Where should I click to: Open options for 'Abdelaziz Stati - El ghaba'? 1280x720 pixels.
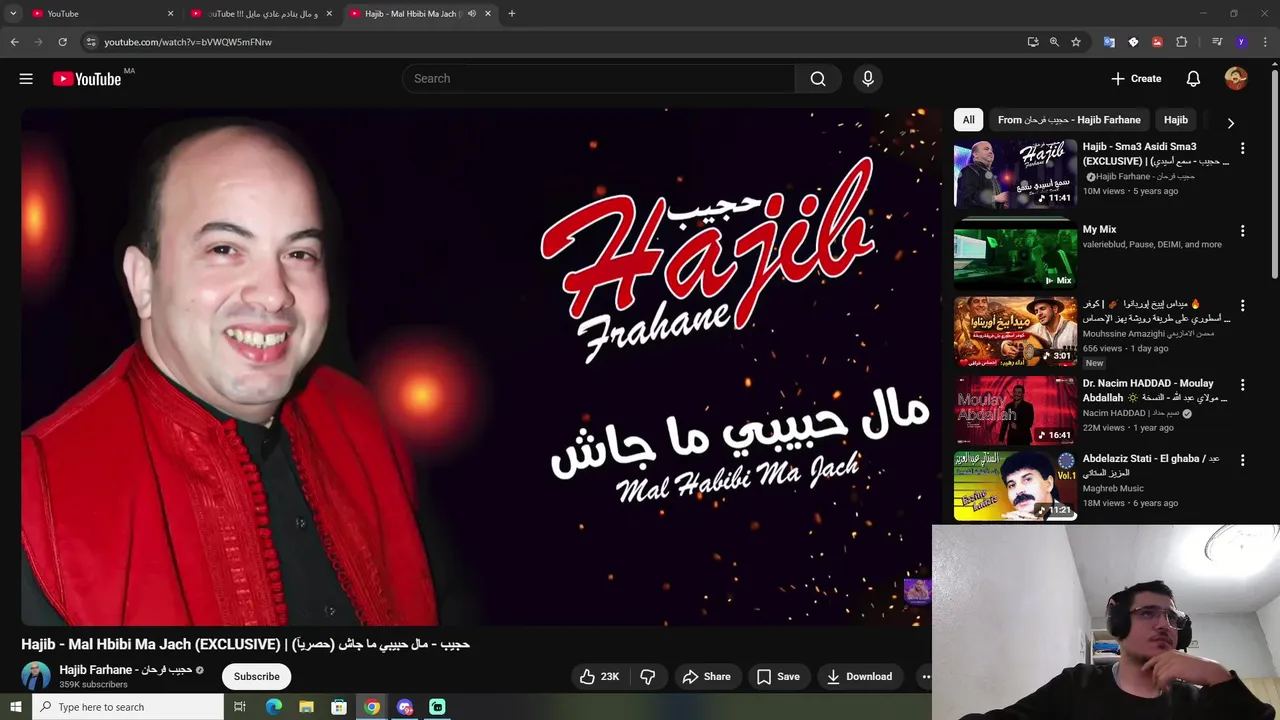tap(1243, 461)
